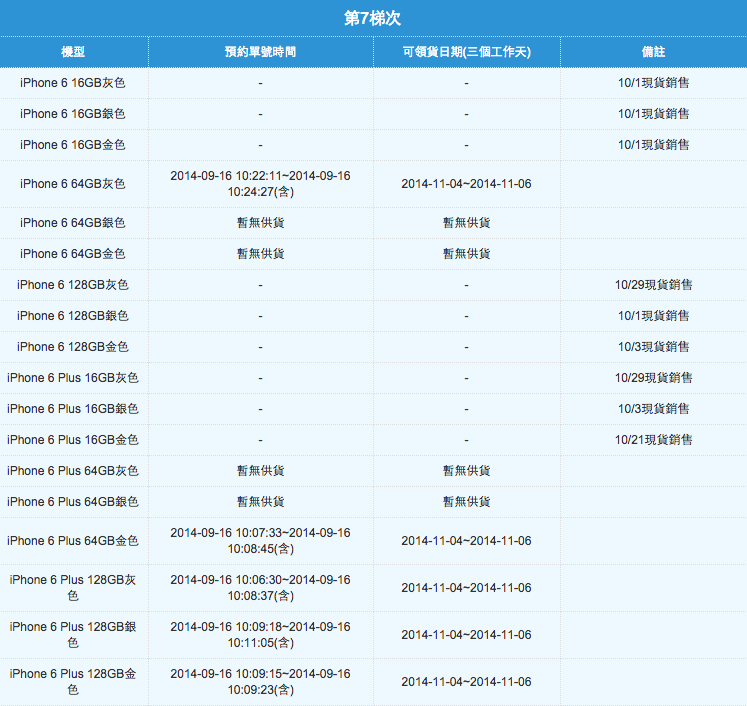The height and width of the screenshot is (706, 747).
Task: Click the 10/3現貨銷售 note for iPhone 6 Plus 16GB銀色
Action: (653, 409)
